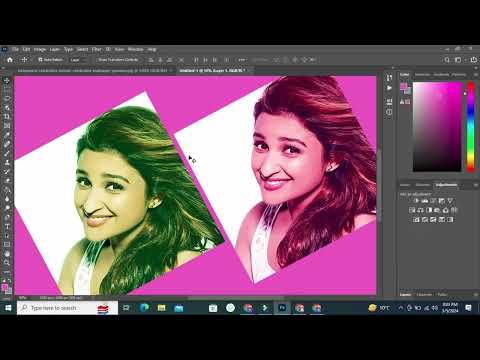This screenshot has width=480, height=360.
Task: Click the toolbox foreground color swatch
Action: 5,287
